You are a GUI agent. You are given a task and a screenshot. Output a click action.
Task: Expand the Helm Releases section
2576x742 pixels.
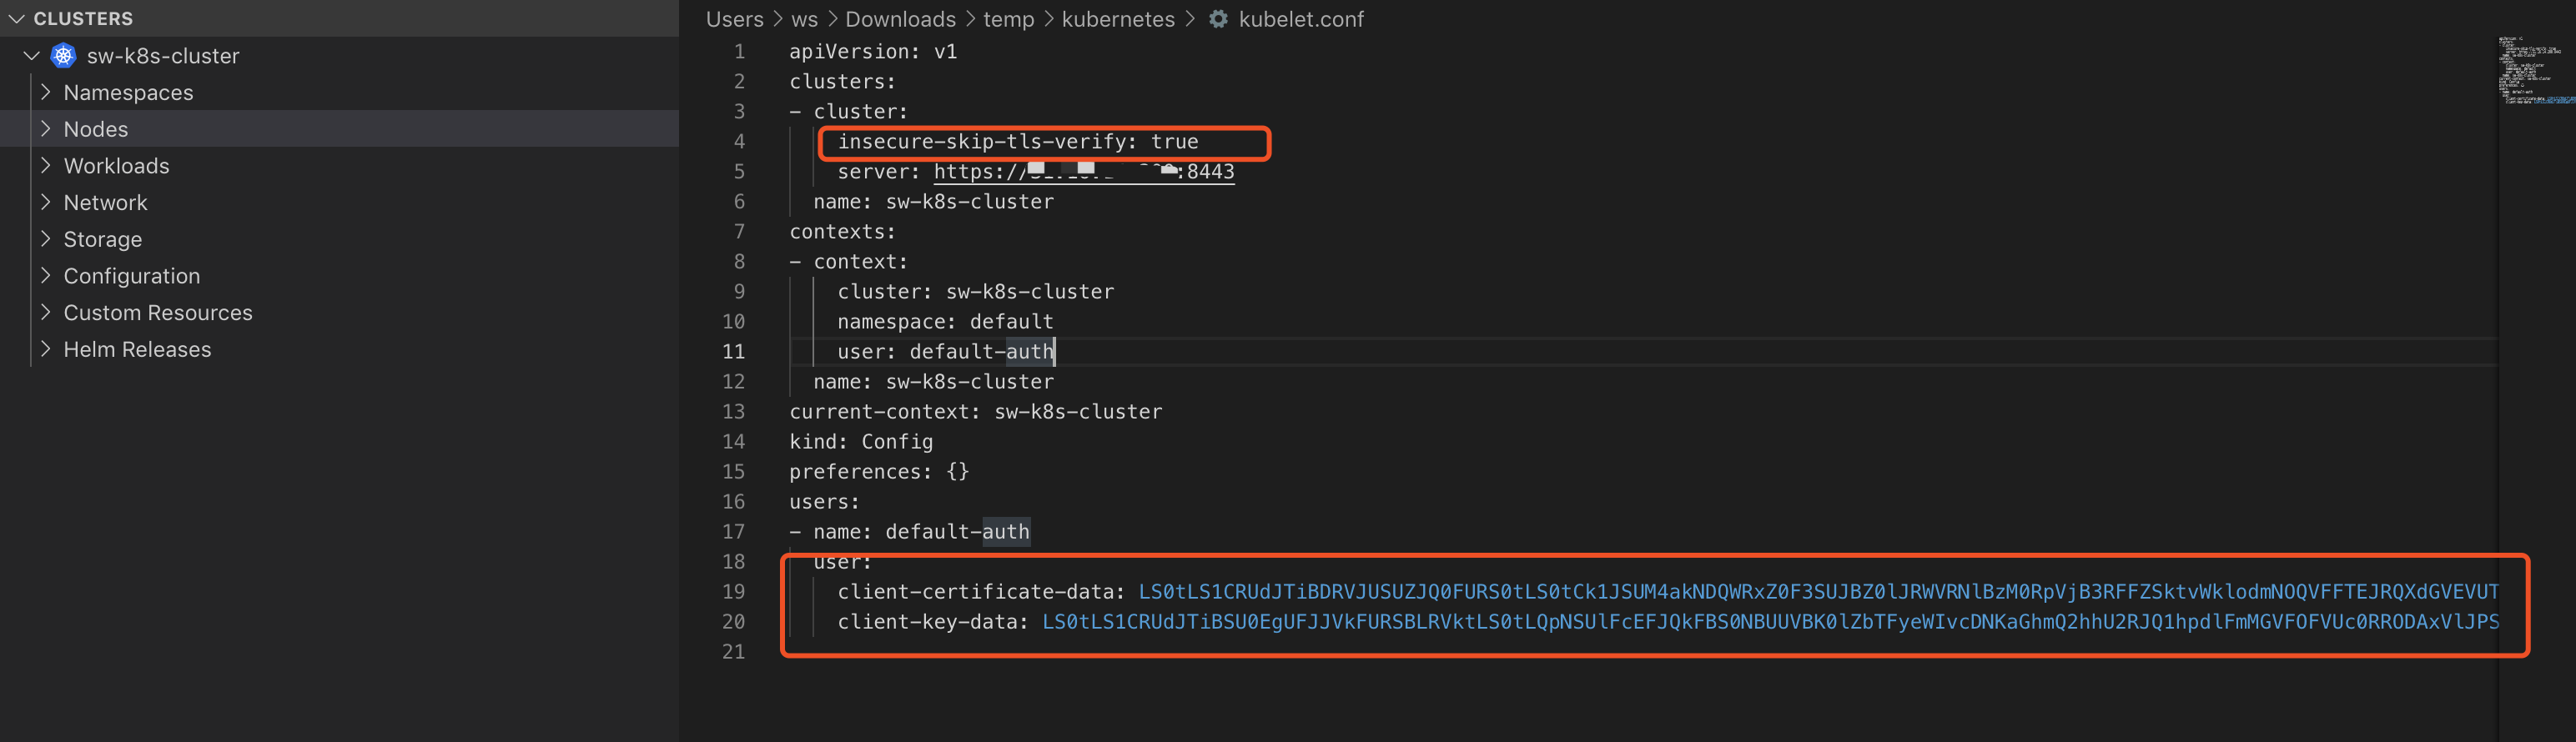coord(45,349)
